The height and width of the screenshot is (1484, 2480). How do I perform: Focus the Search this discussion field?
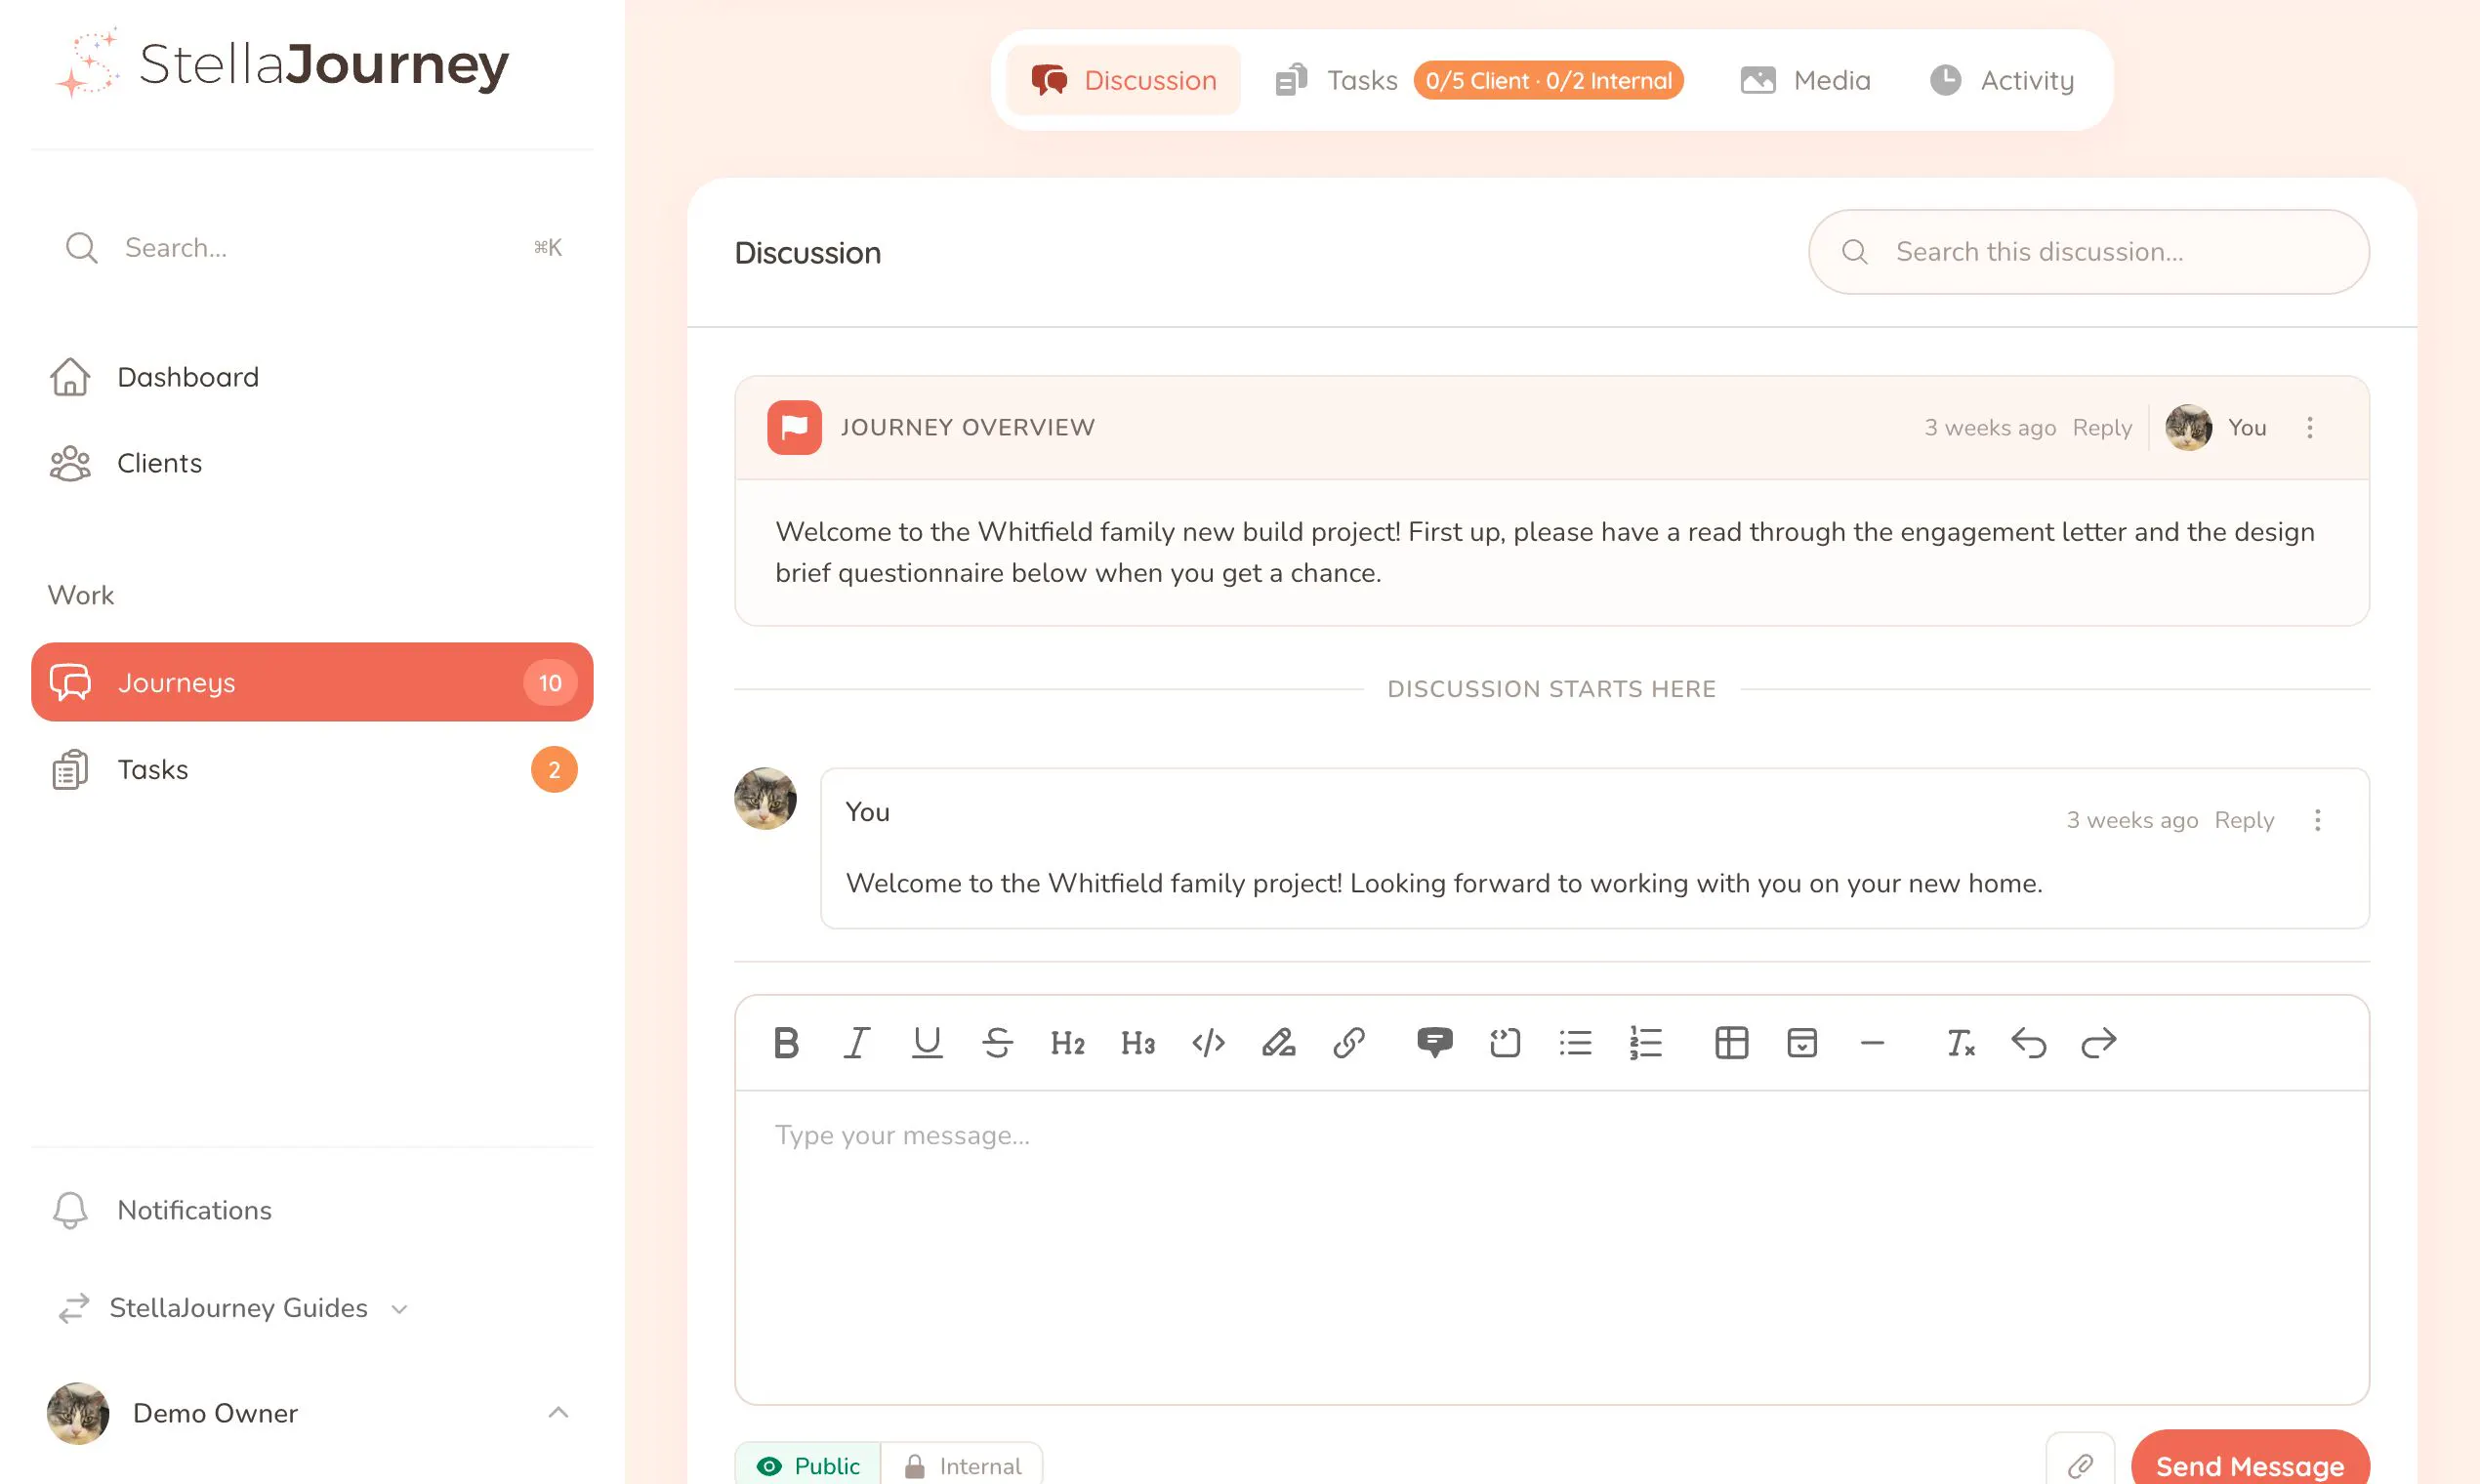coord(2088,252)
